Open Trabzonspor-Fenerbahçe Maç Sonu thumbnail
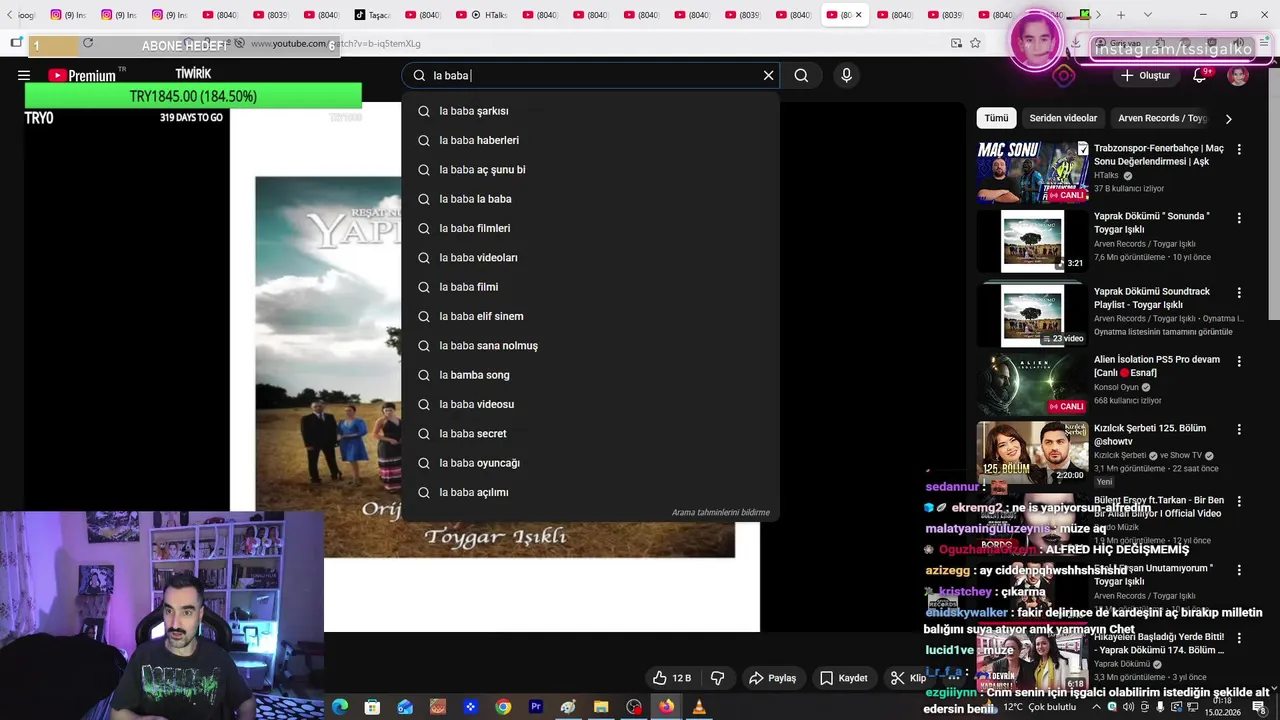This screenshot has height=720, width=1280. click(1032, 172)
